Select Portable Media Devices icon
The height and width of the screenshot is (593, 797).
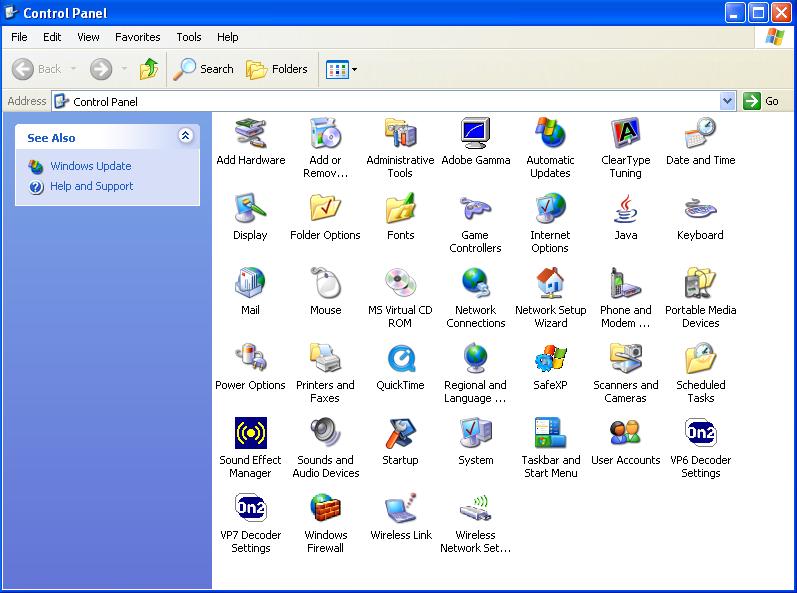pyautogui.click(x=700, y=283)
